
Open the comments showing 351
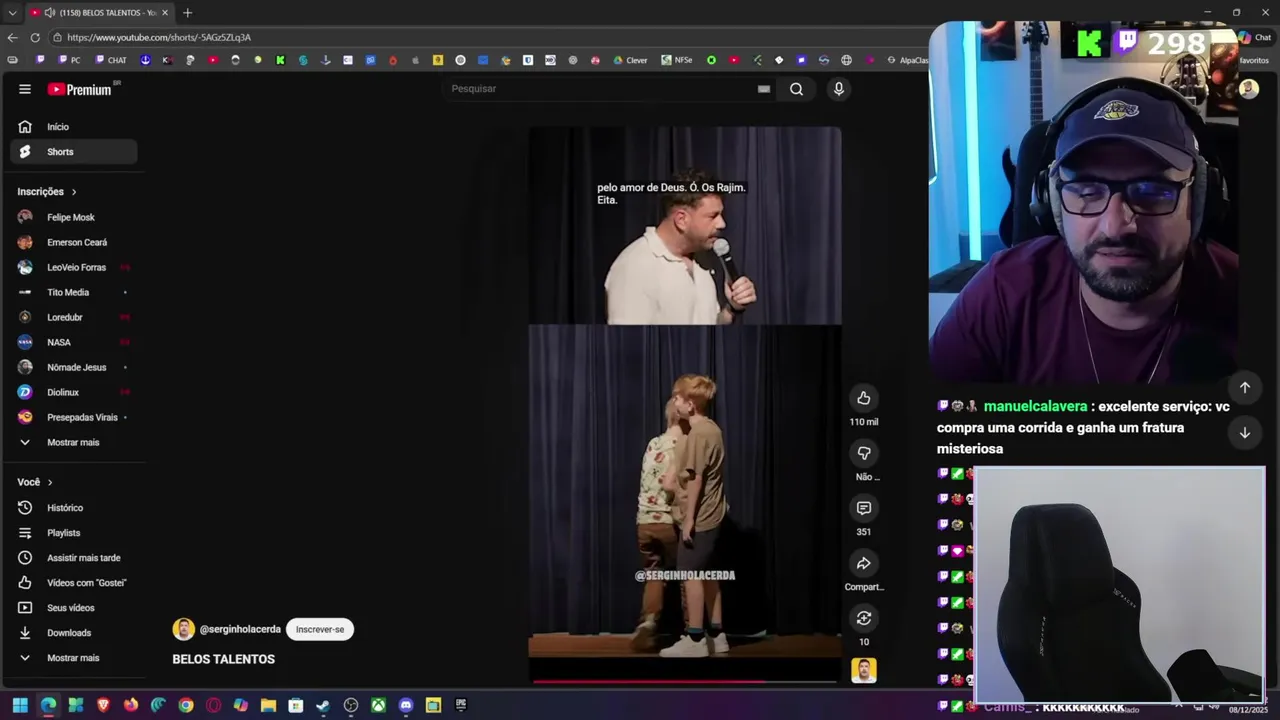tap(864, 508)
